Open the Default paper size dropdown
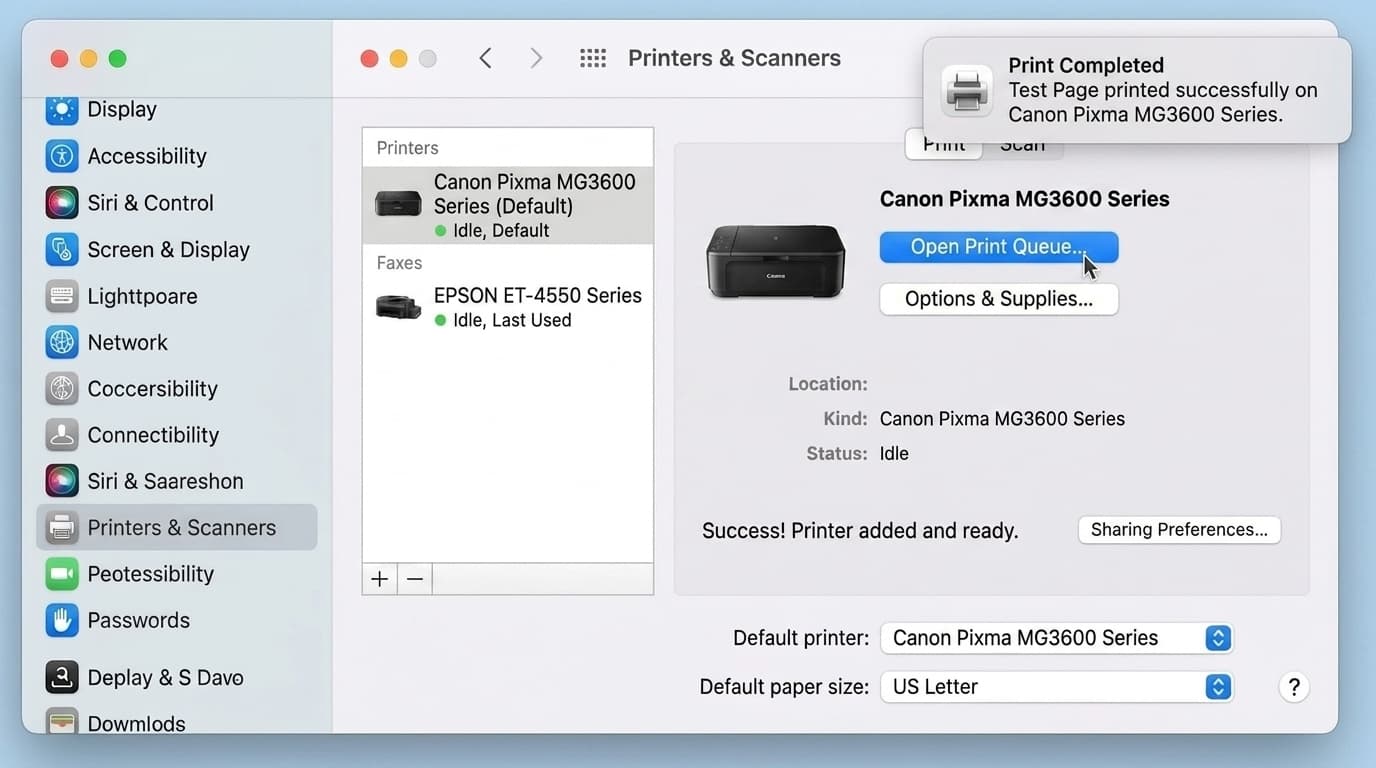 [1057, 687]
